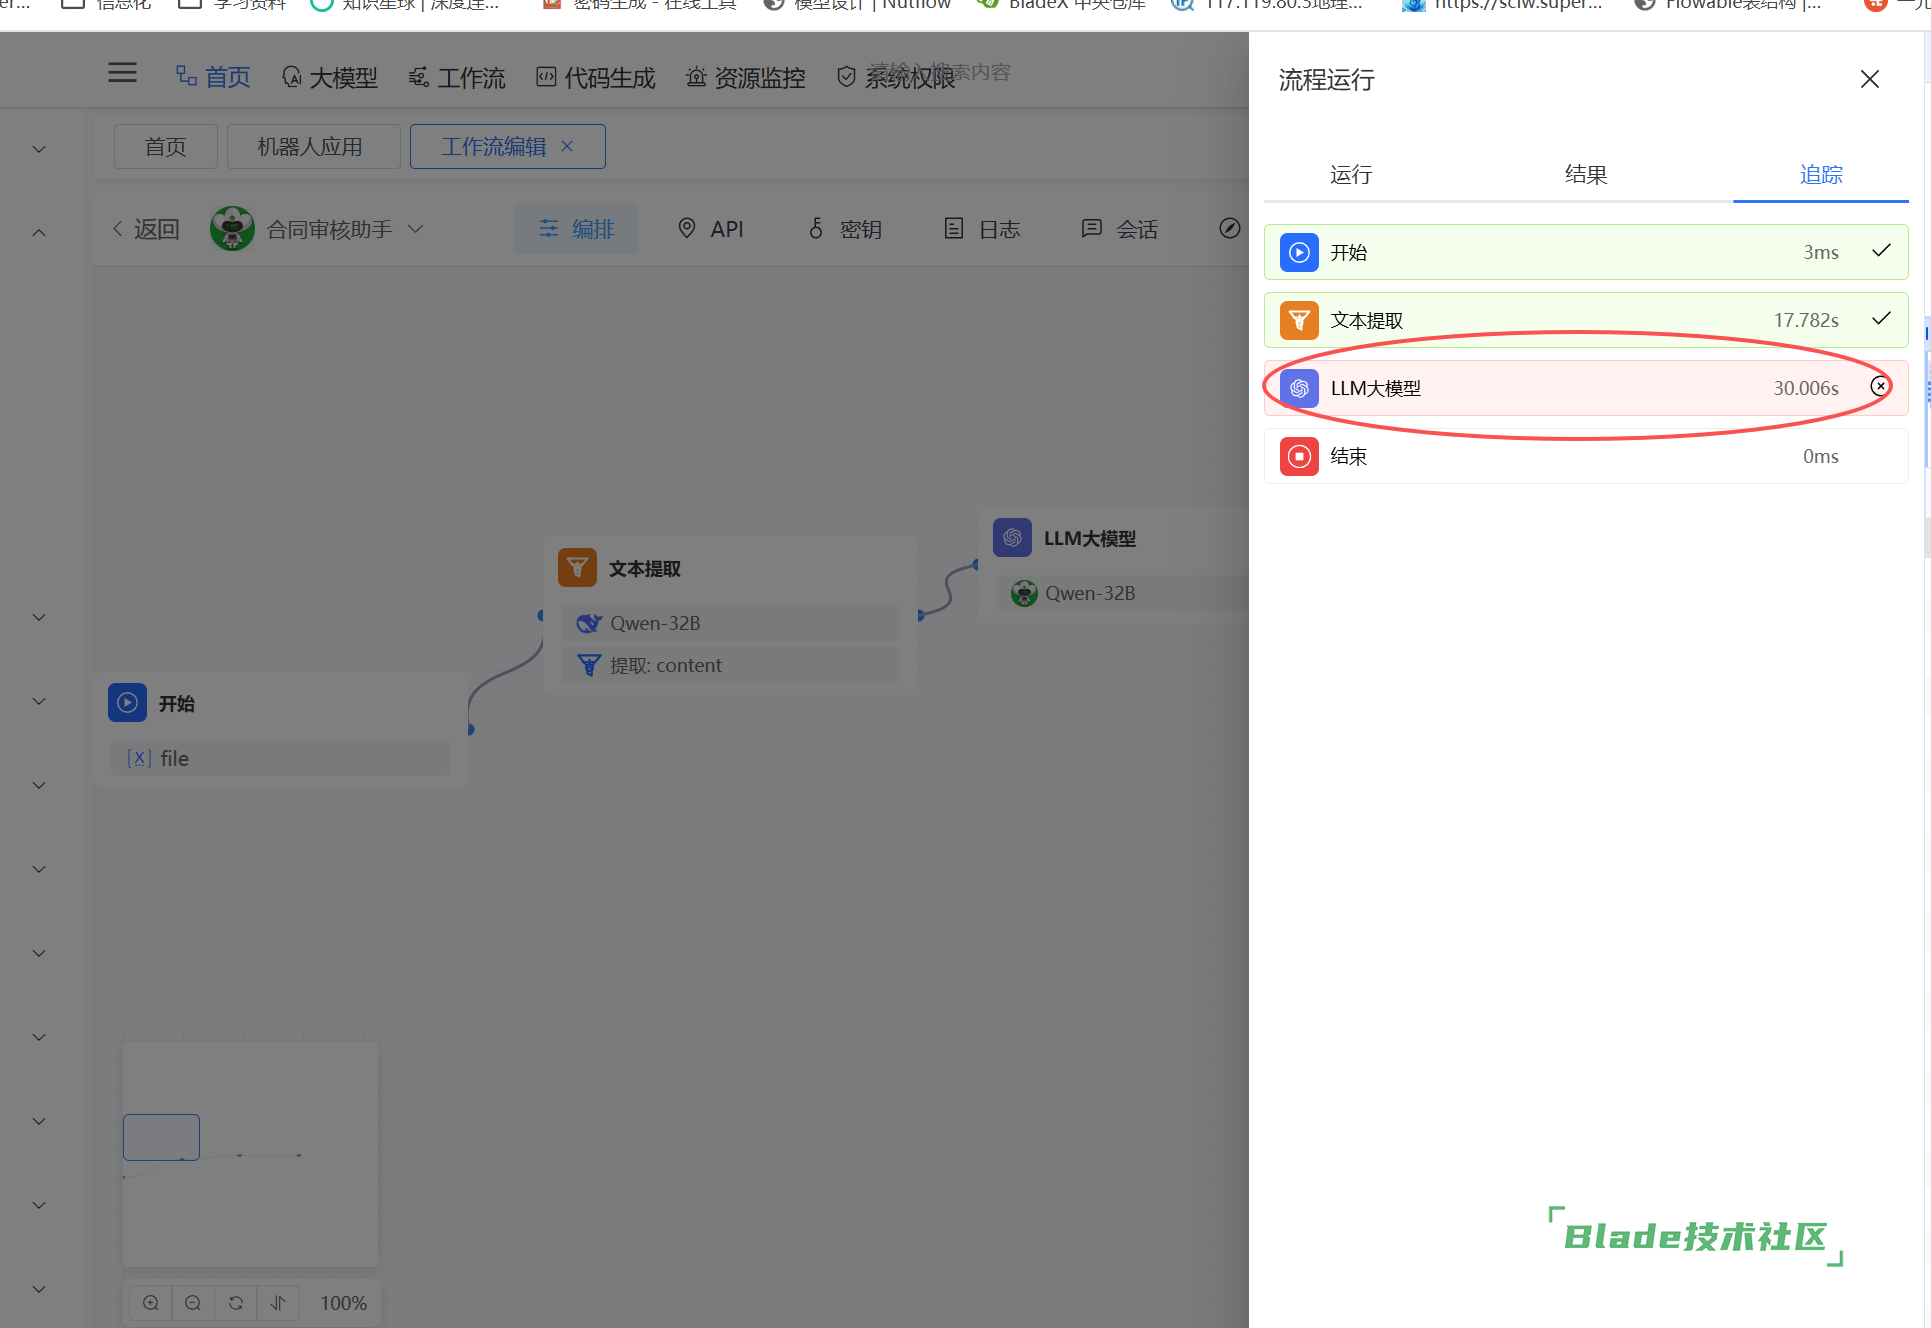
Task: Expand the 开始 trace row
Action: tap(1586, 252)
